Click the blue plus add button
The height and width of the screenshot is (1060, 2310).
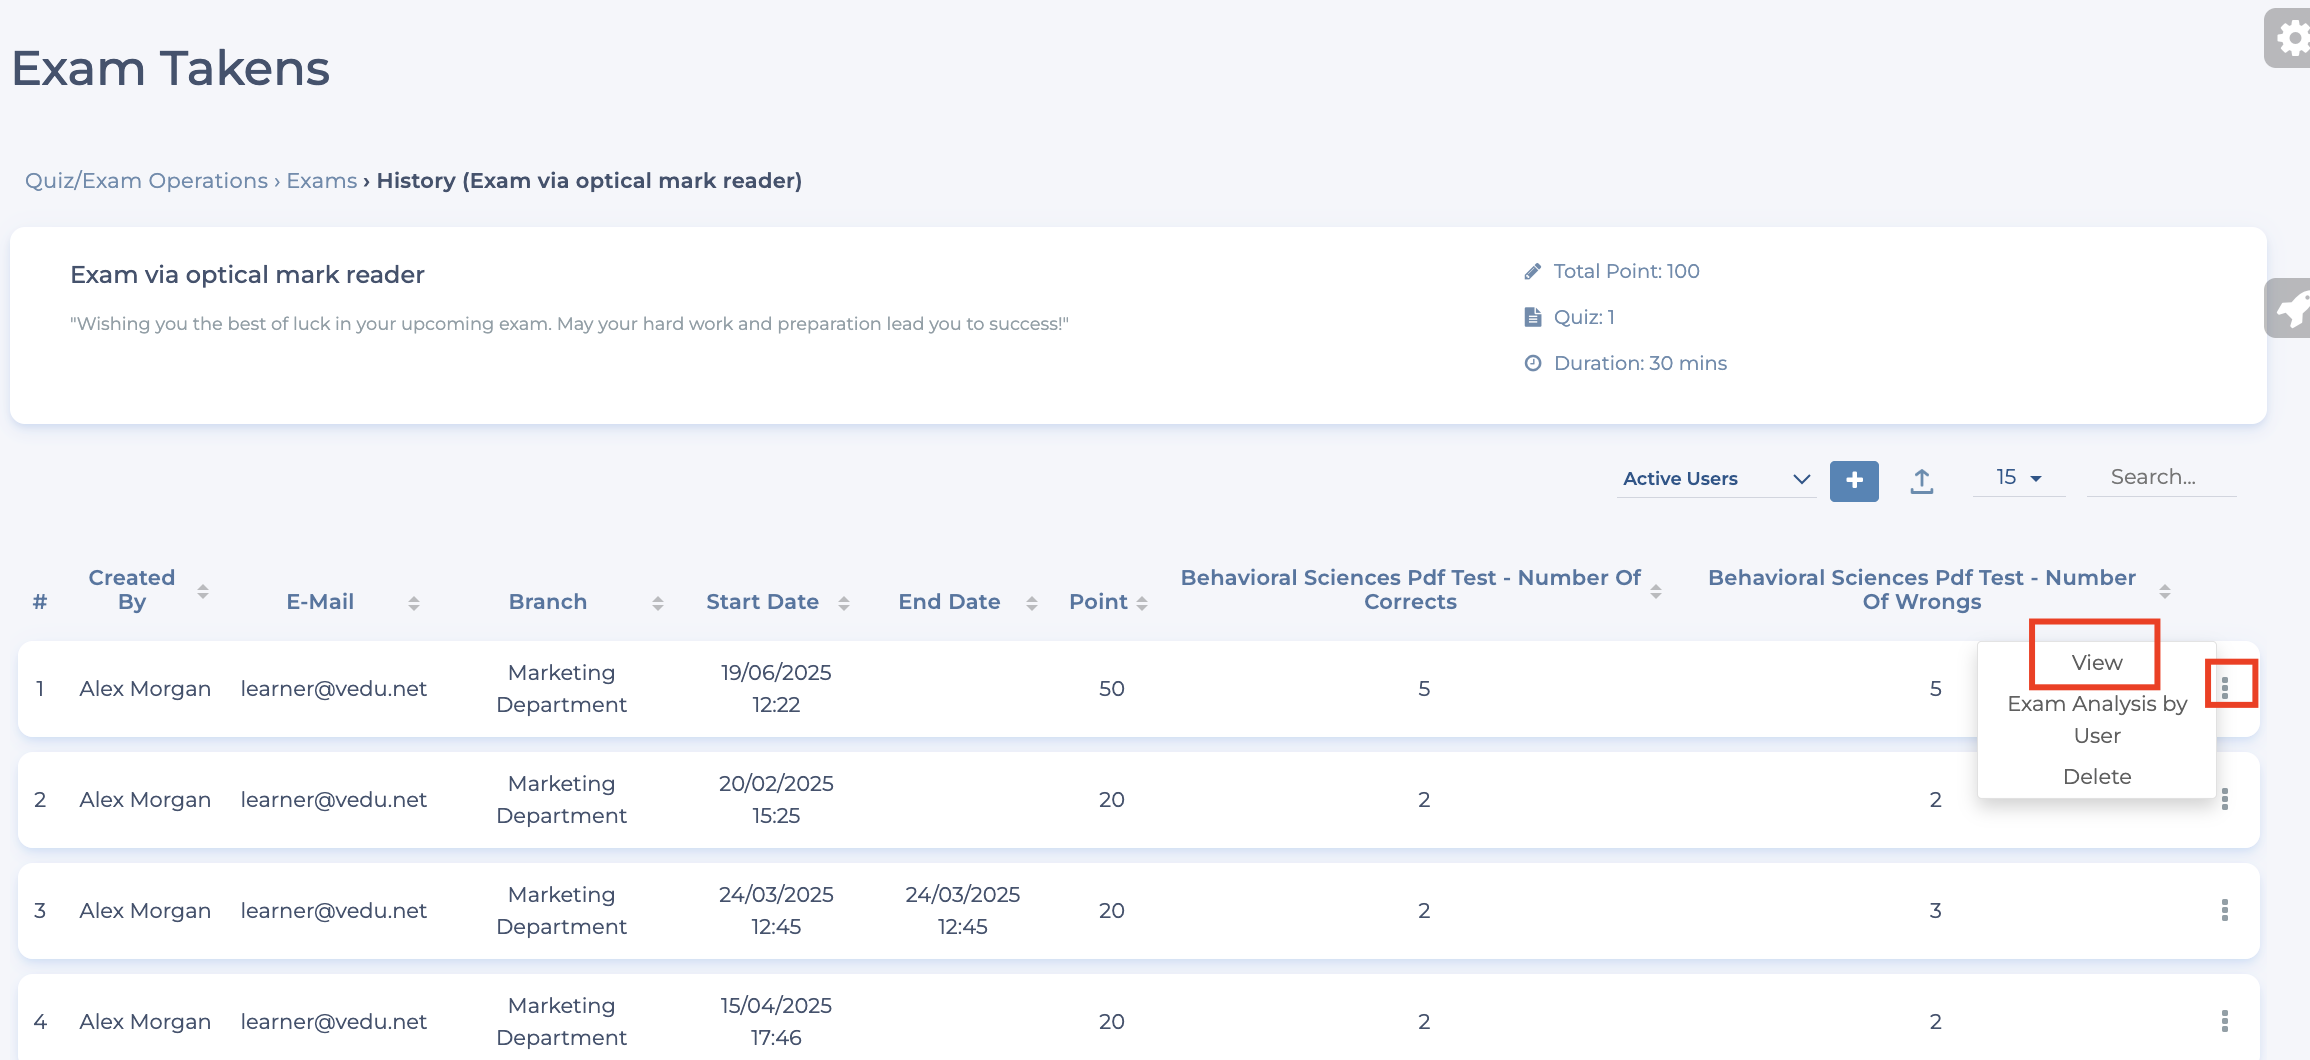click(x=1853, y=480)
